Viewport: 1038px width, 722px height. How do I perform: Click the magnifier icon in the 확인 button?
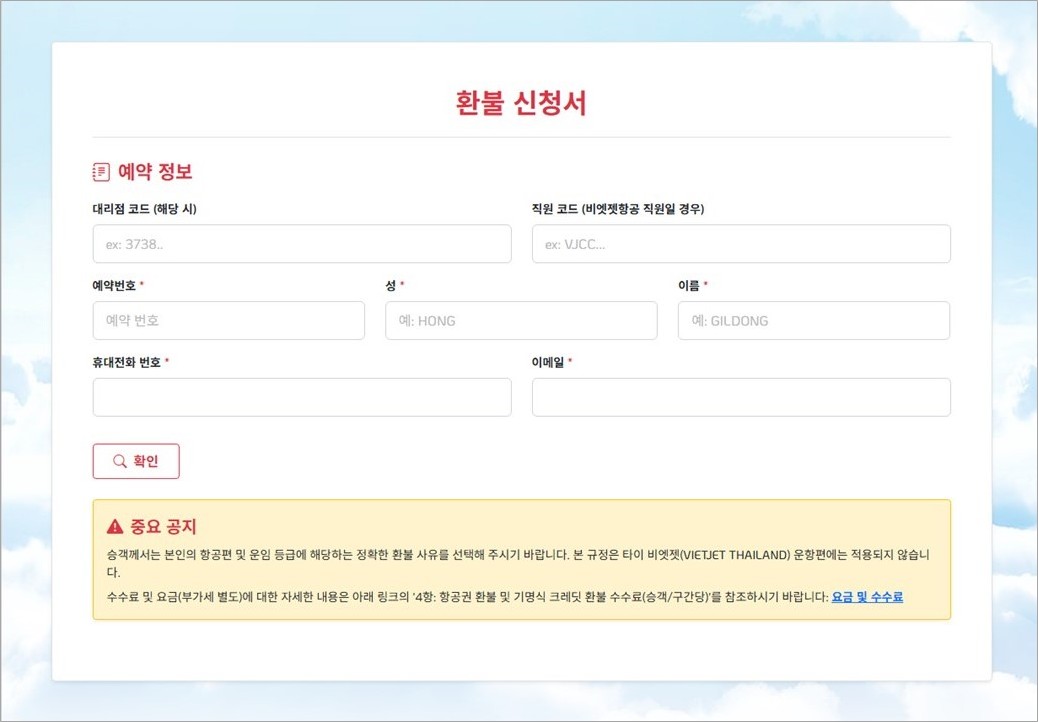120,461
